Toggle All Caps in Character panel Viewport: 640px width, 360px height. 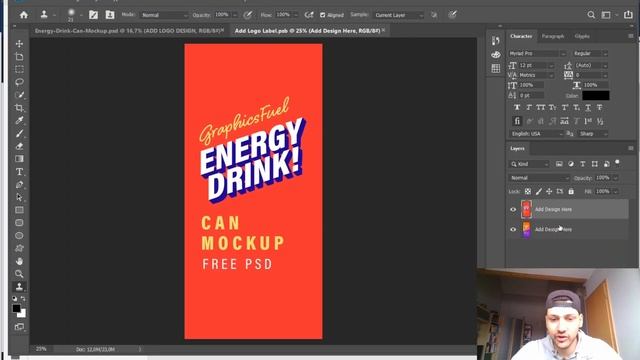(x=541, y=107)
